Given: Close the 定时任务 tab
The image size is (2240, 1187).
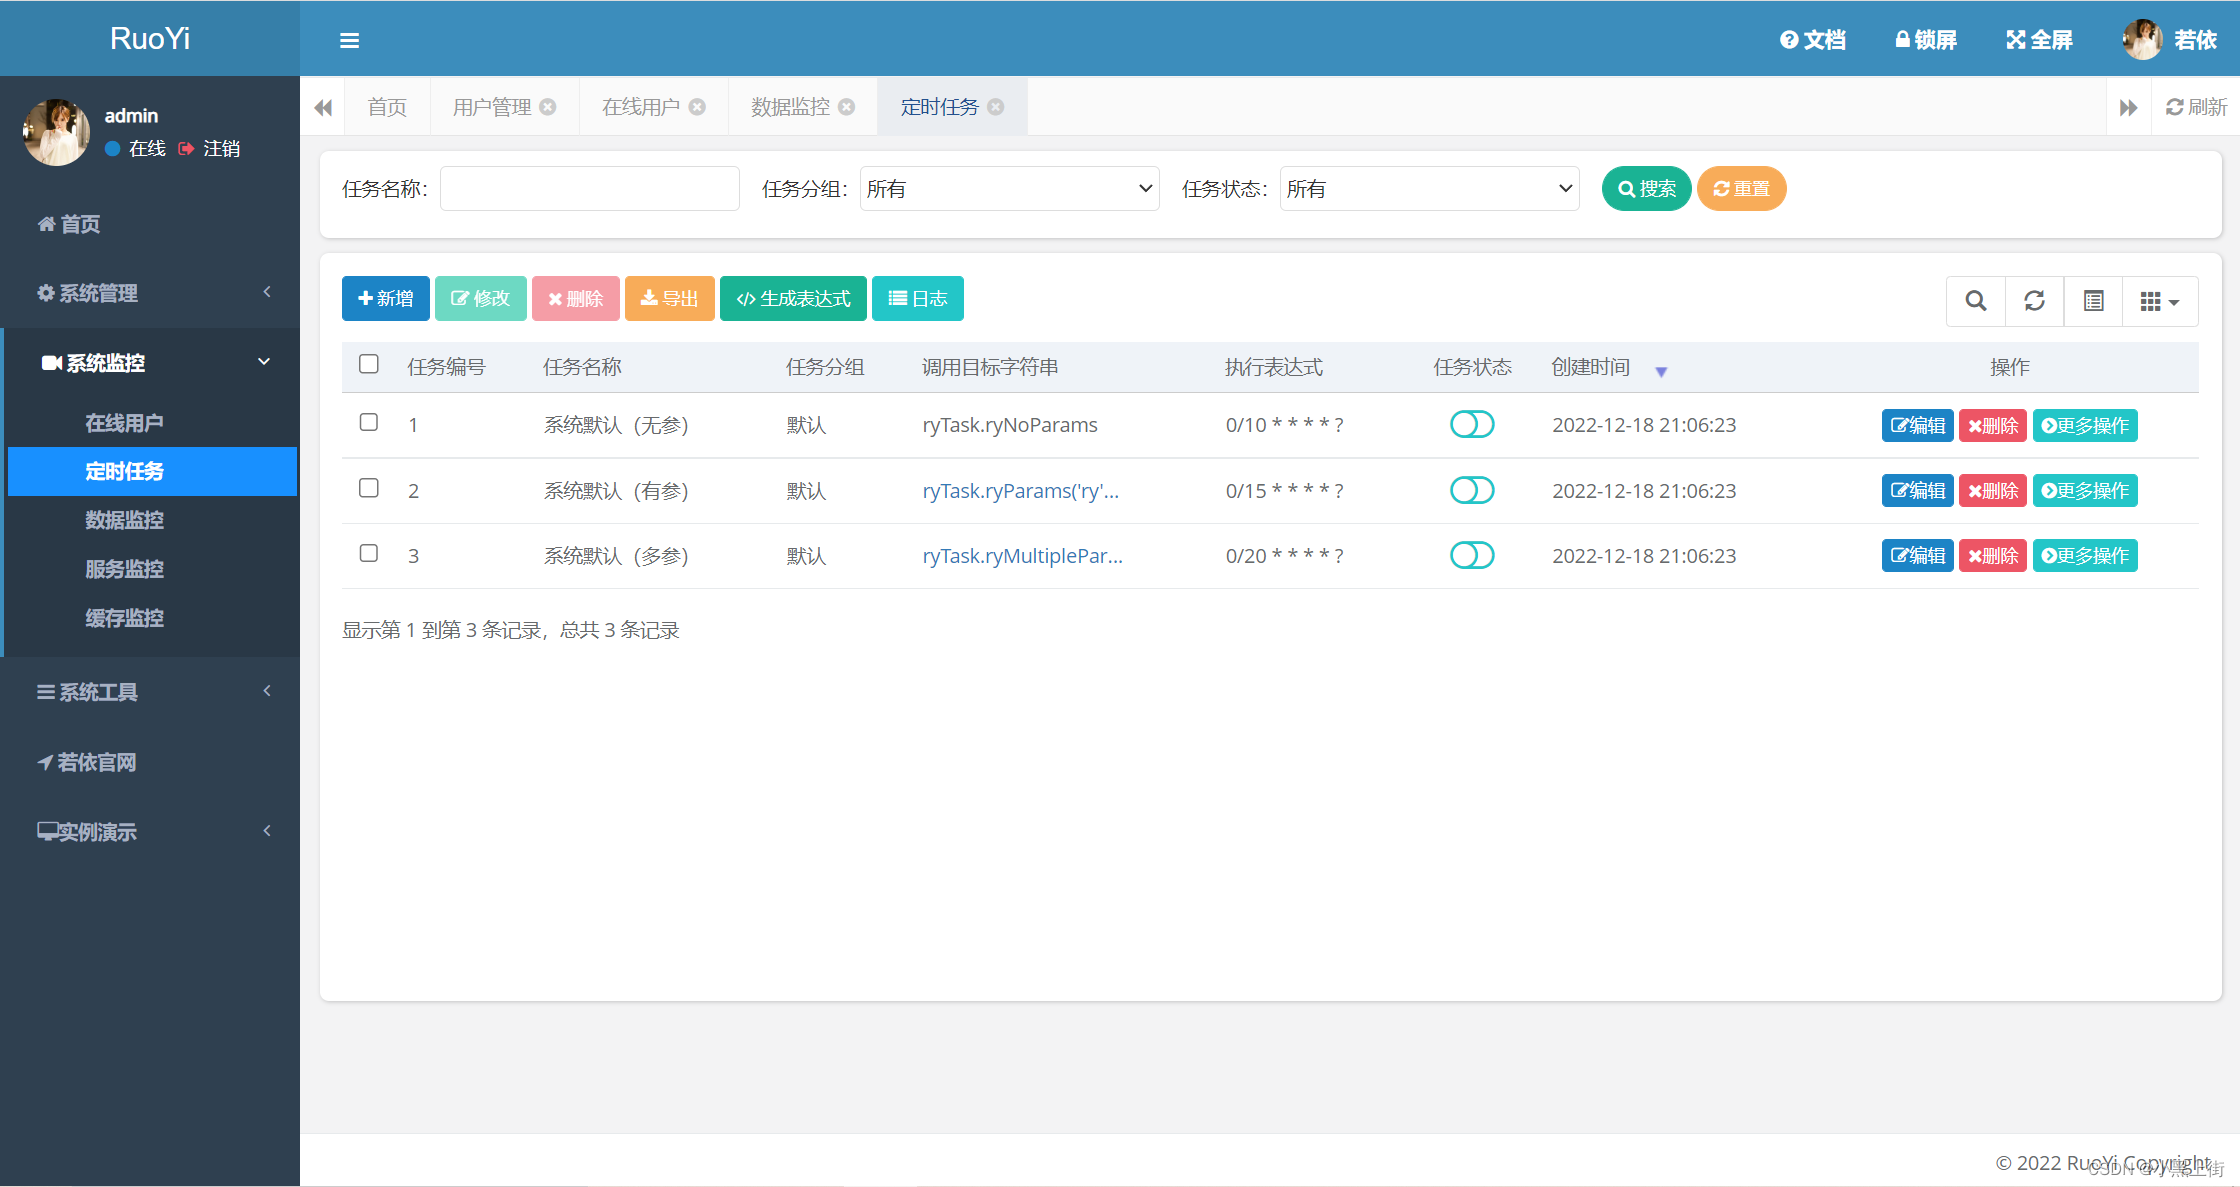Looking at the screenshot, I should pyautogui.click(x=996, y=107).
